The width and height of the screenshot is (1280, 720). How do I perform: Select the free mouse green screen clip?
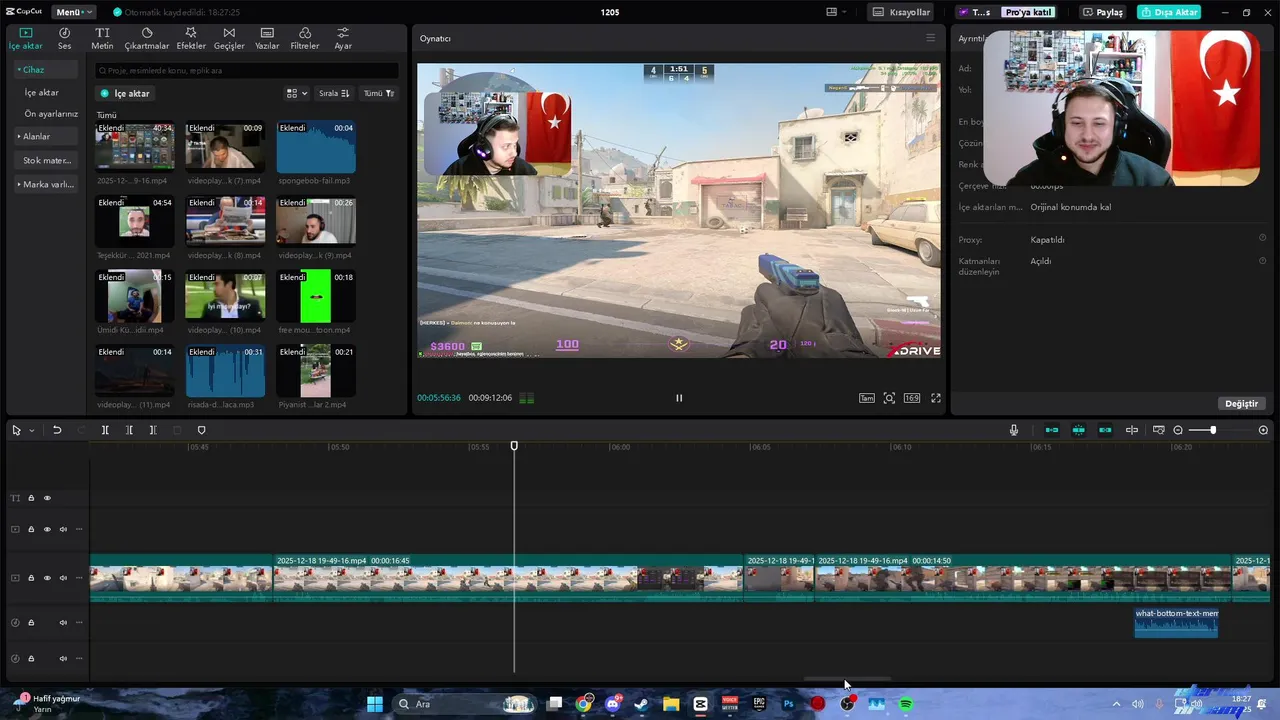[x=316, y=296]
